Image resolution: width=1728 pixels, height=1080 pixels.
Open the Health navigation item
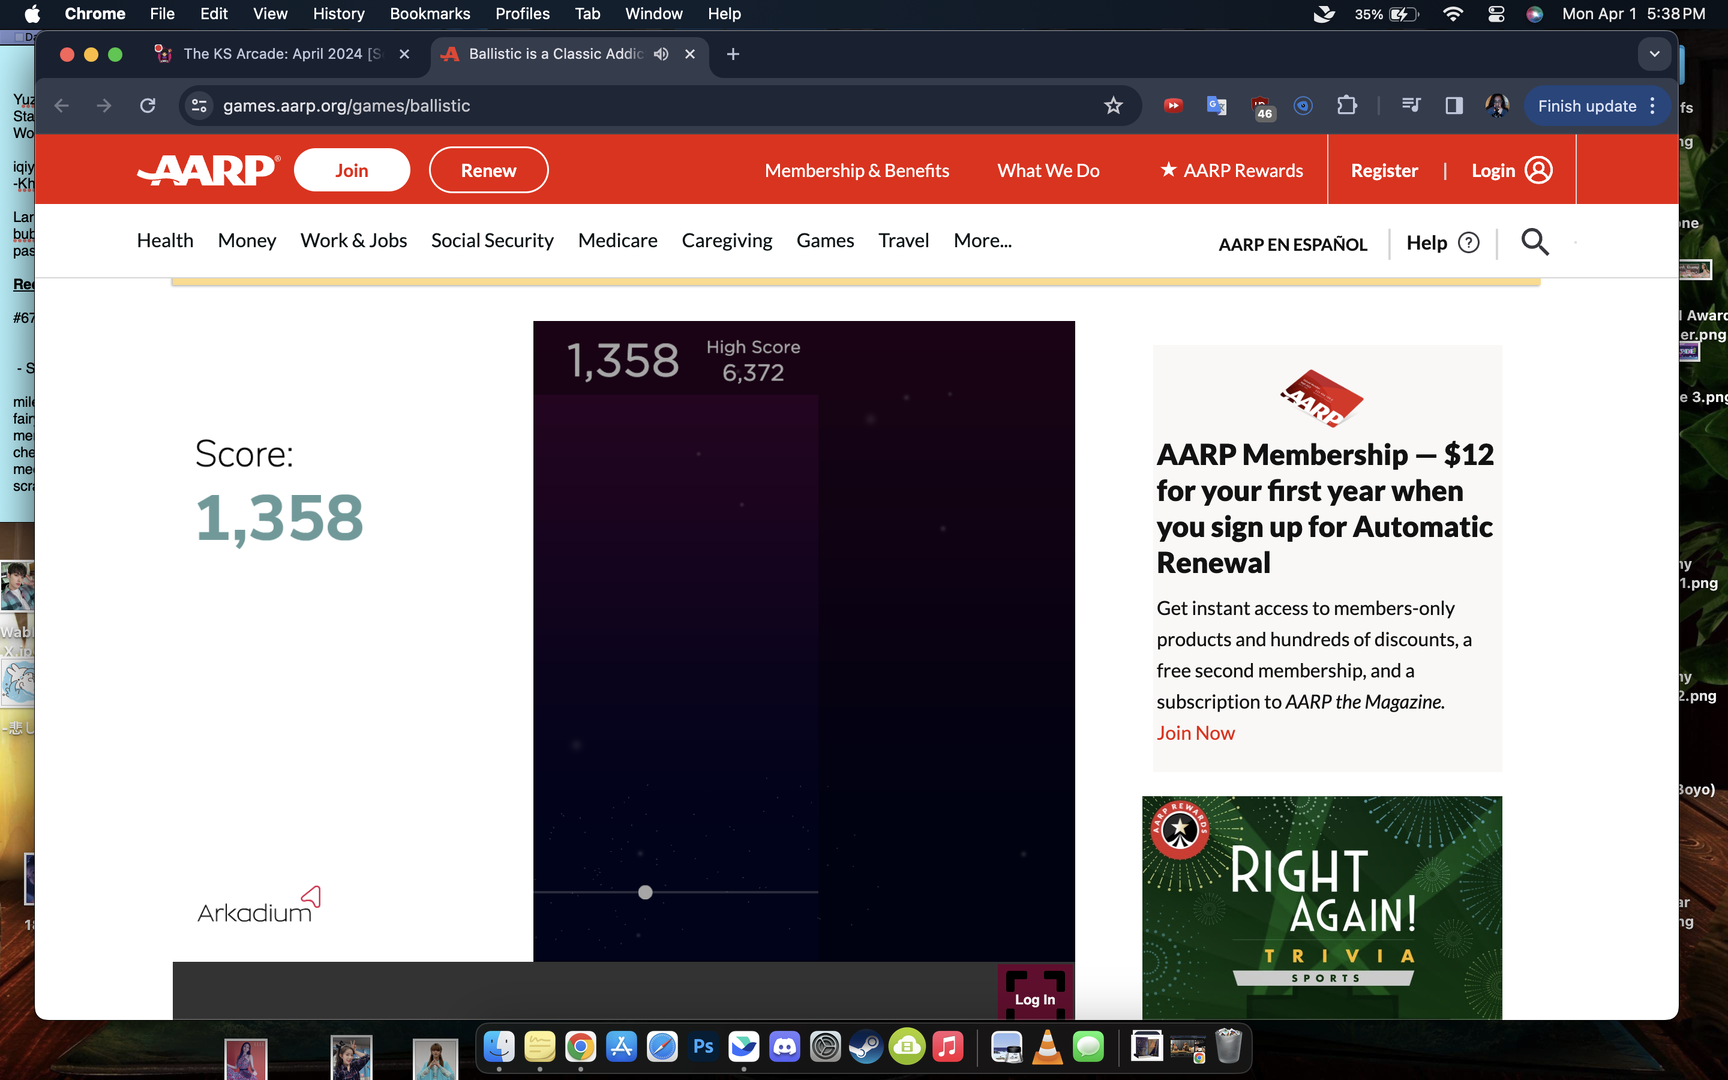165,241
